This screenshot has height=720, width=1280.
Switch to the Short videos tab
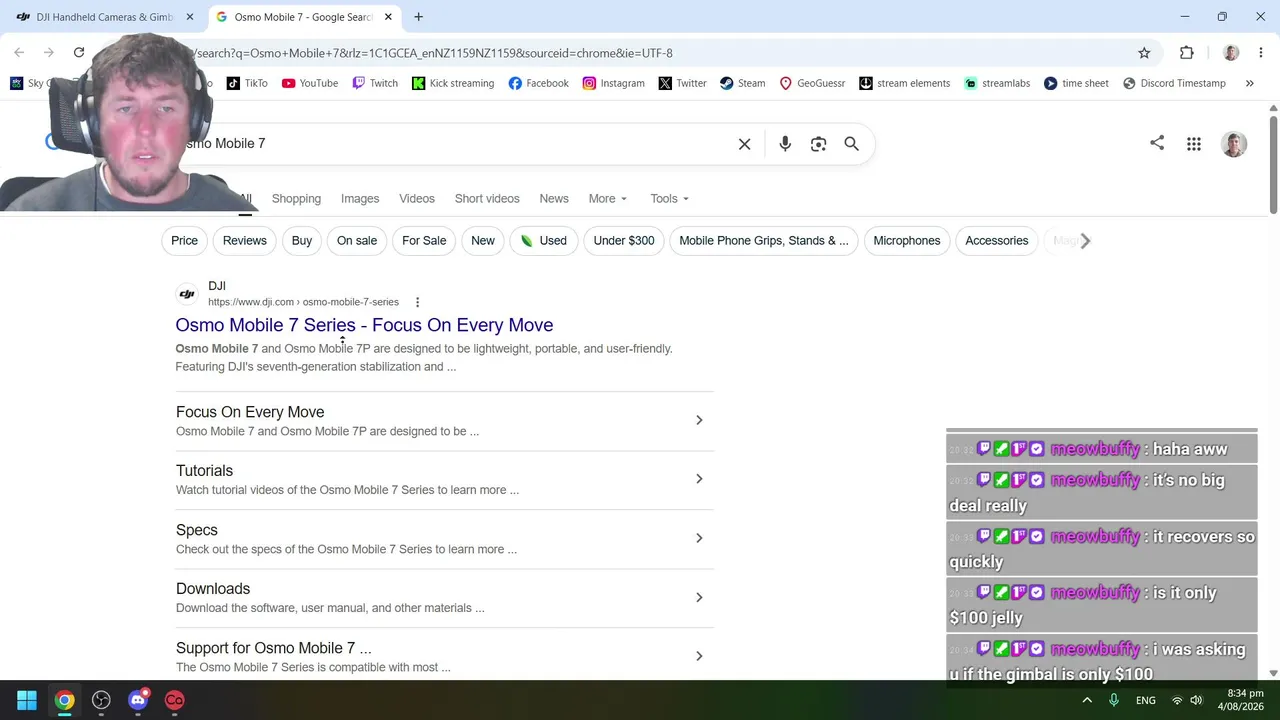tap(487, 198)
